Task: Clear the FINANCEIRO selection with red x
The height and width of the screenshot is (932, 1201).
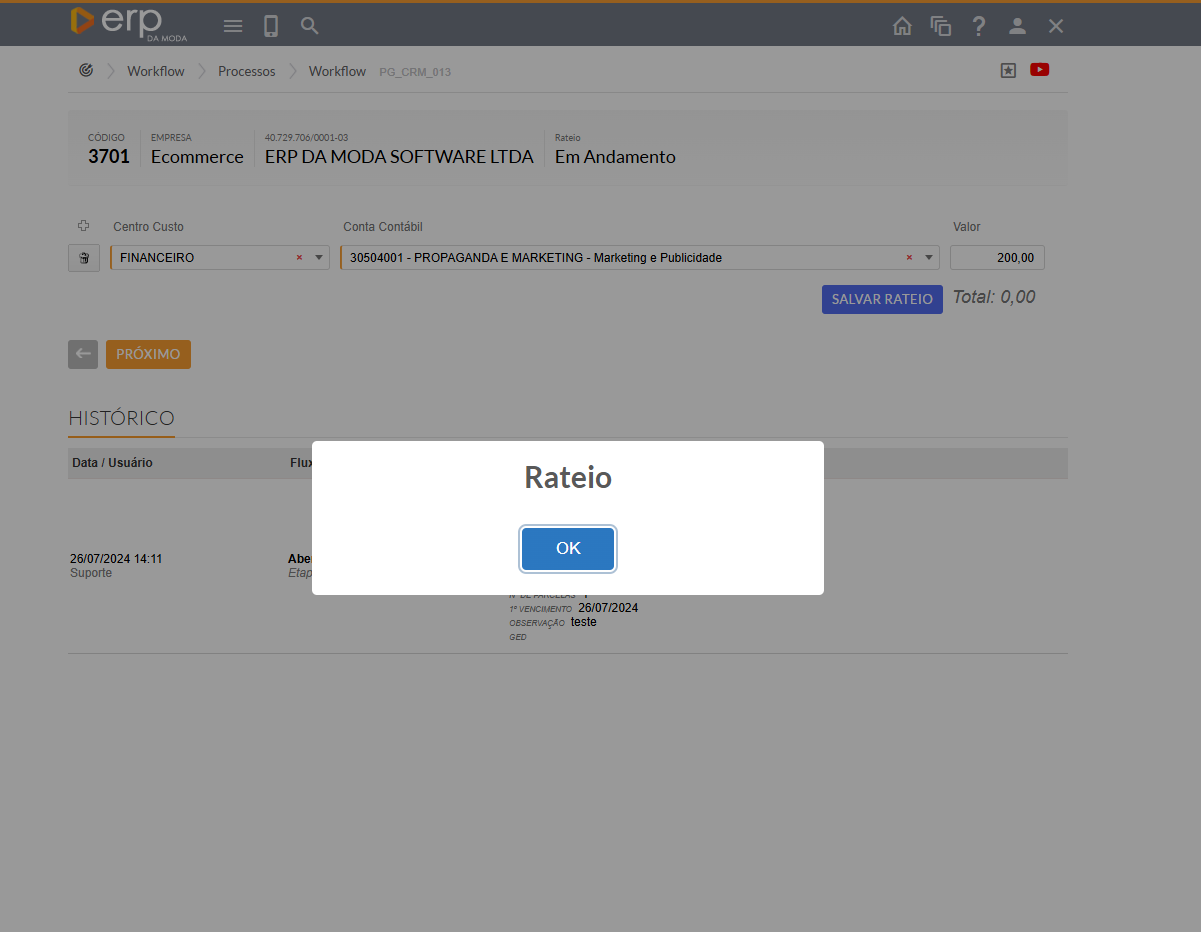Action: [299, 258]
